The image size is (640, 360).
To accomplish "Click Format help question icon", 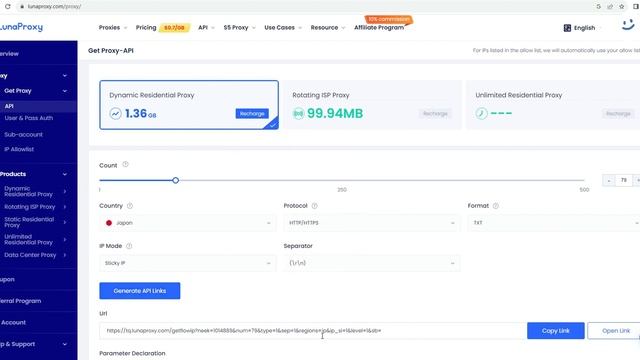I will [x=496, y=206].
